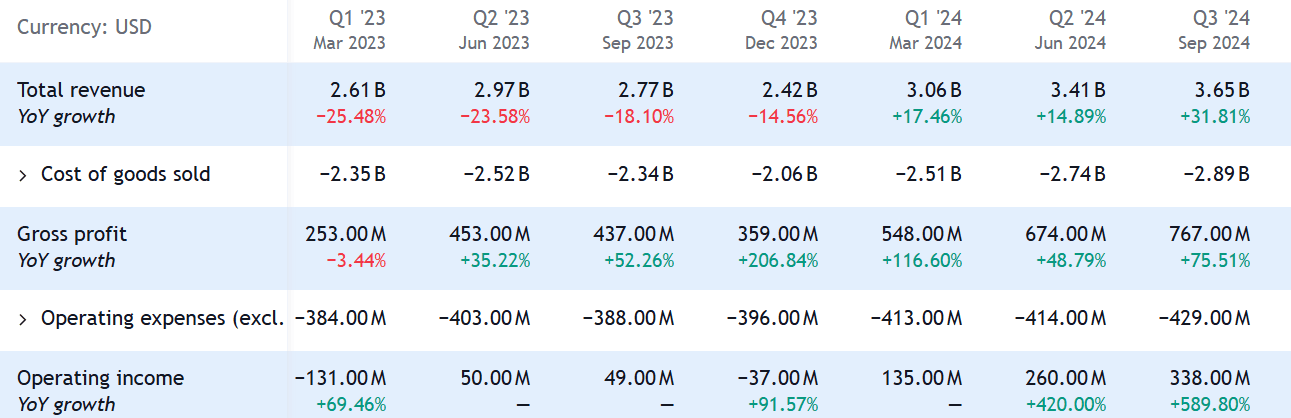Click the Currency: USD label

pyautogui.click(x=84, y=27)
